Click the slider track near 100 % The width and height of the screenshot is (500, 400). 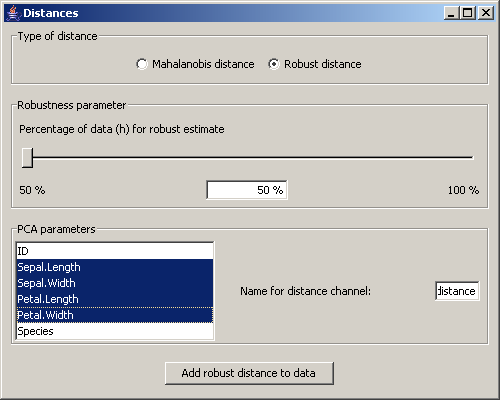click(x=467, y=158)
